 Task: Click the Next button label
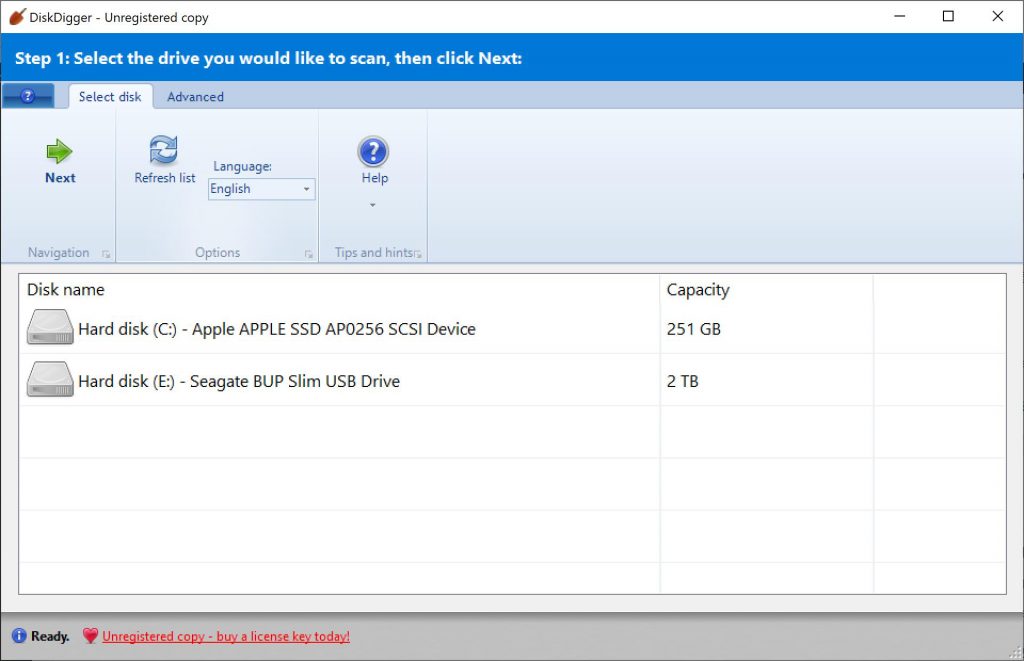coord(60,178)
